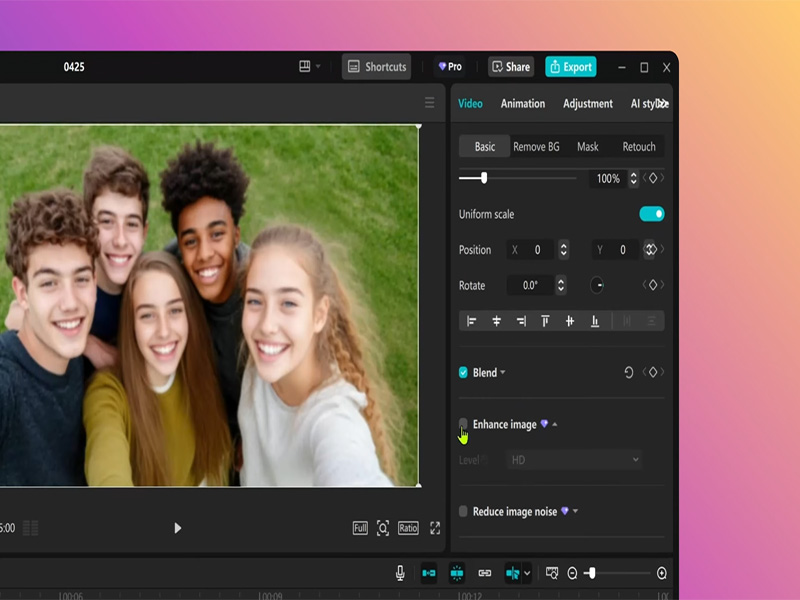Viewport: 800px width, 600px height.
Task: Click the preview quality settings icon
Action: tap(552, 572)
